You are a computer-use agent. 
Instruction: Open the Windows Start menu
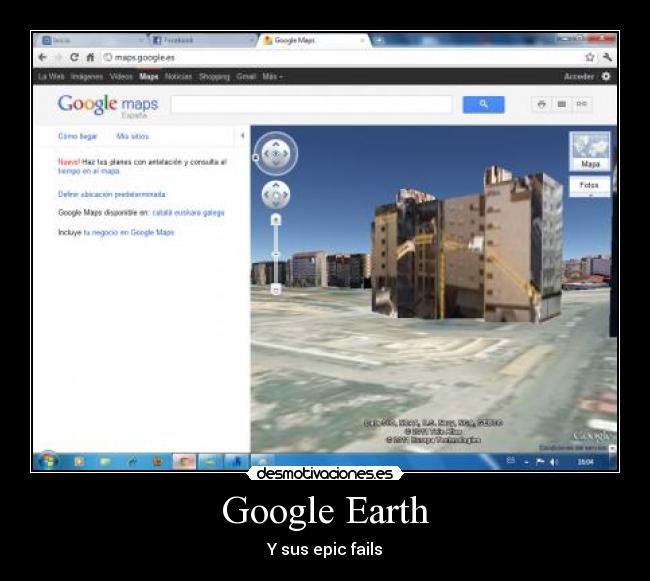tap(47, 461)
